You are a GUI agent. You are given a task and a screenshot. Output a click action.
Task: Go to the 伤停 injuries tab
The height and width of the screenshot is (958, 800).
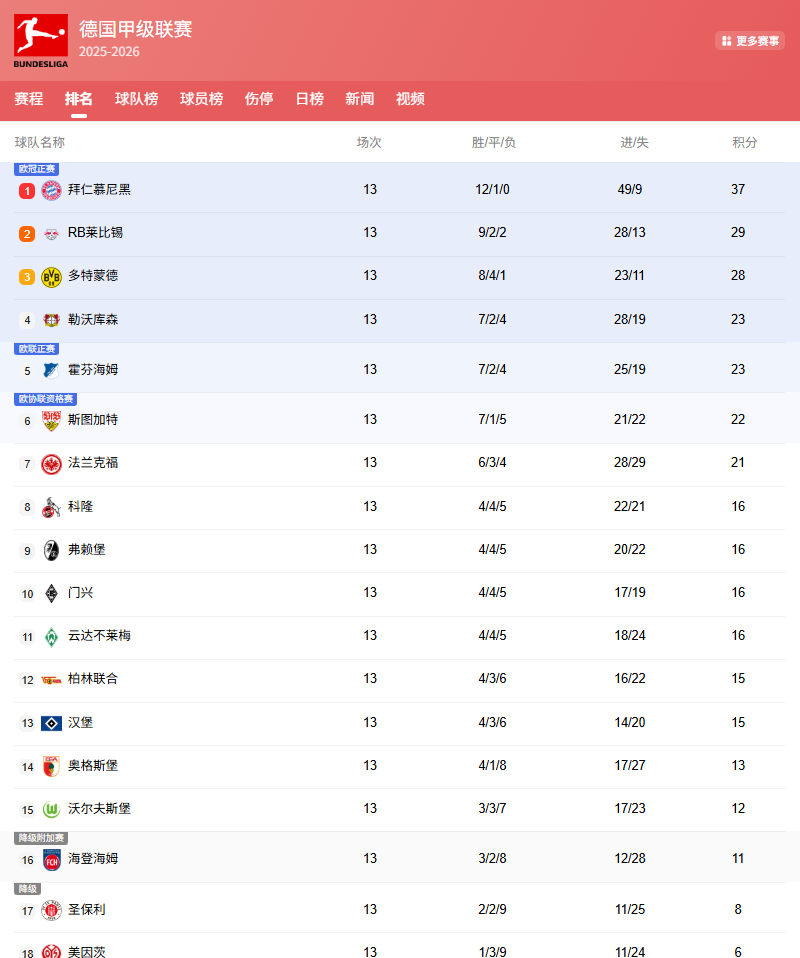click(259, 99)
